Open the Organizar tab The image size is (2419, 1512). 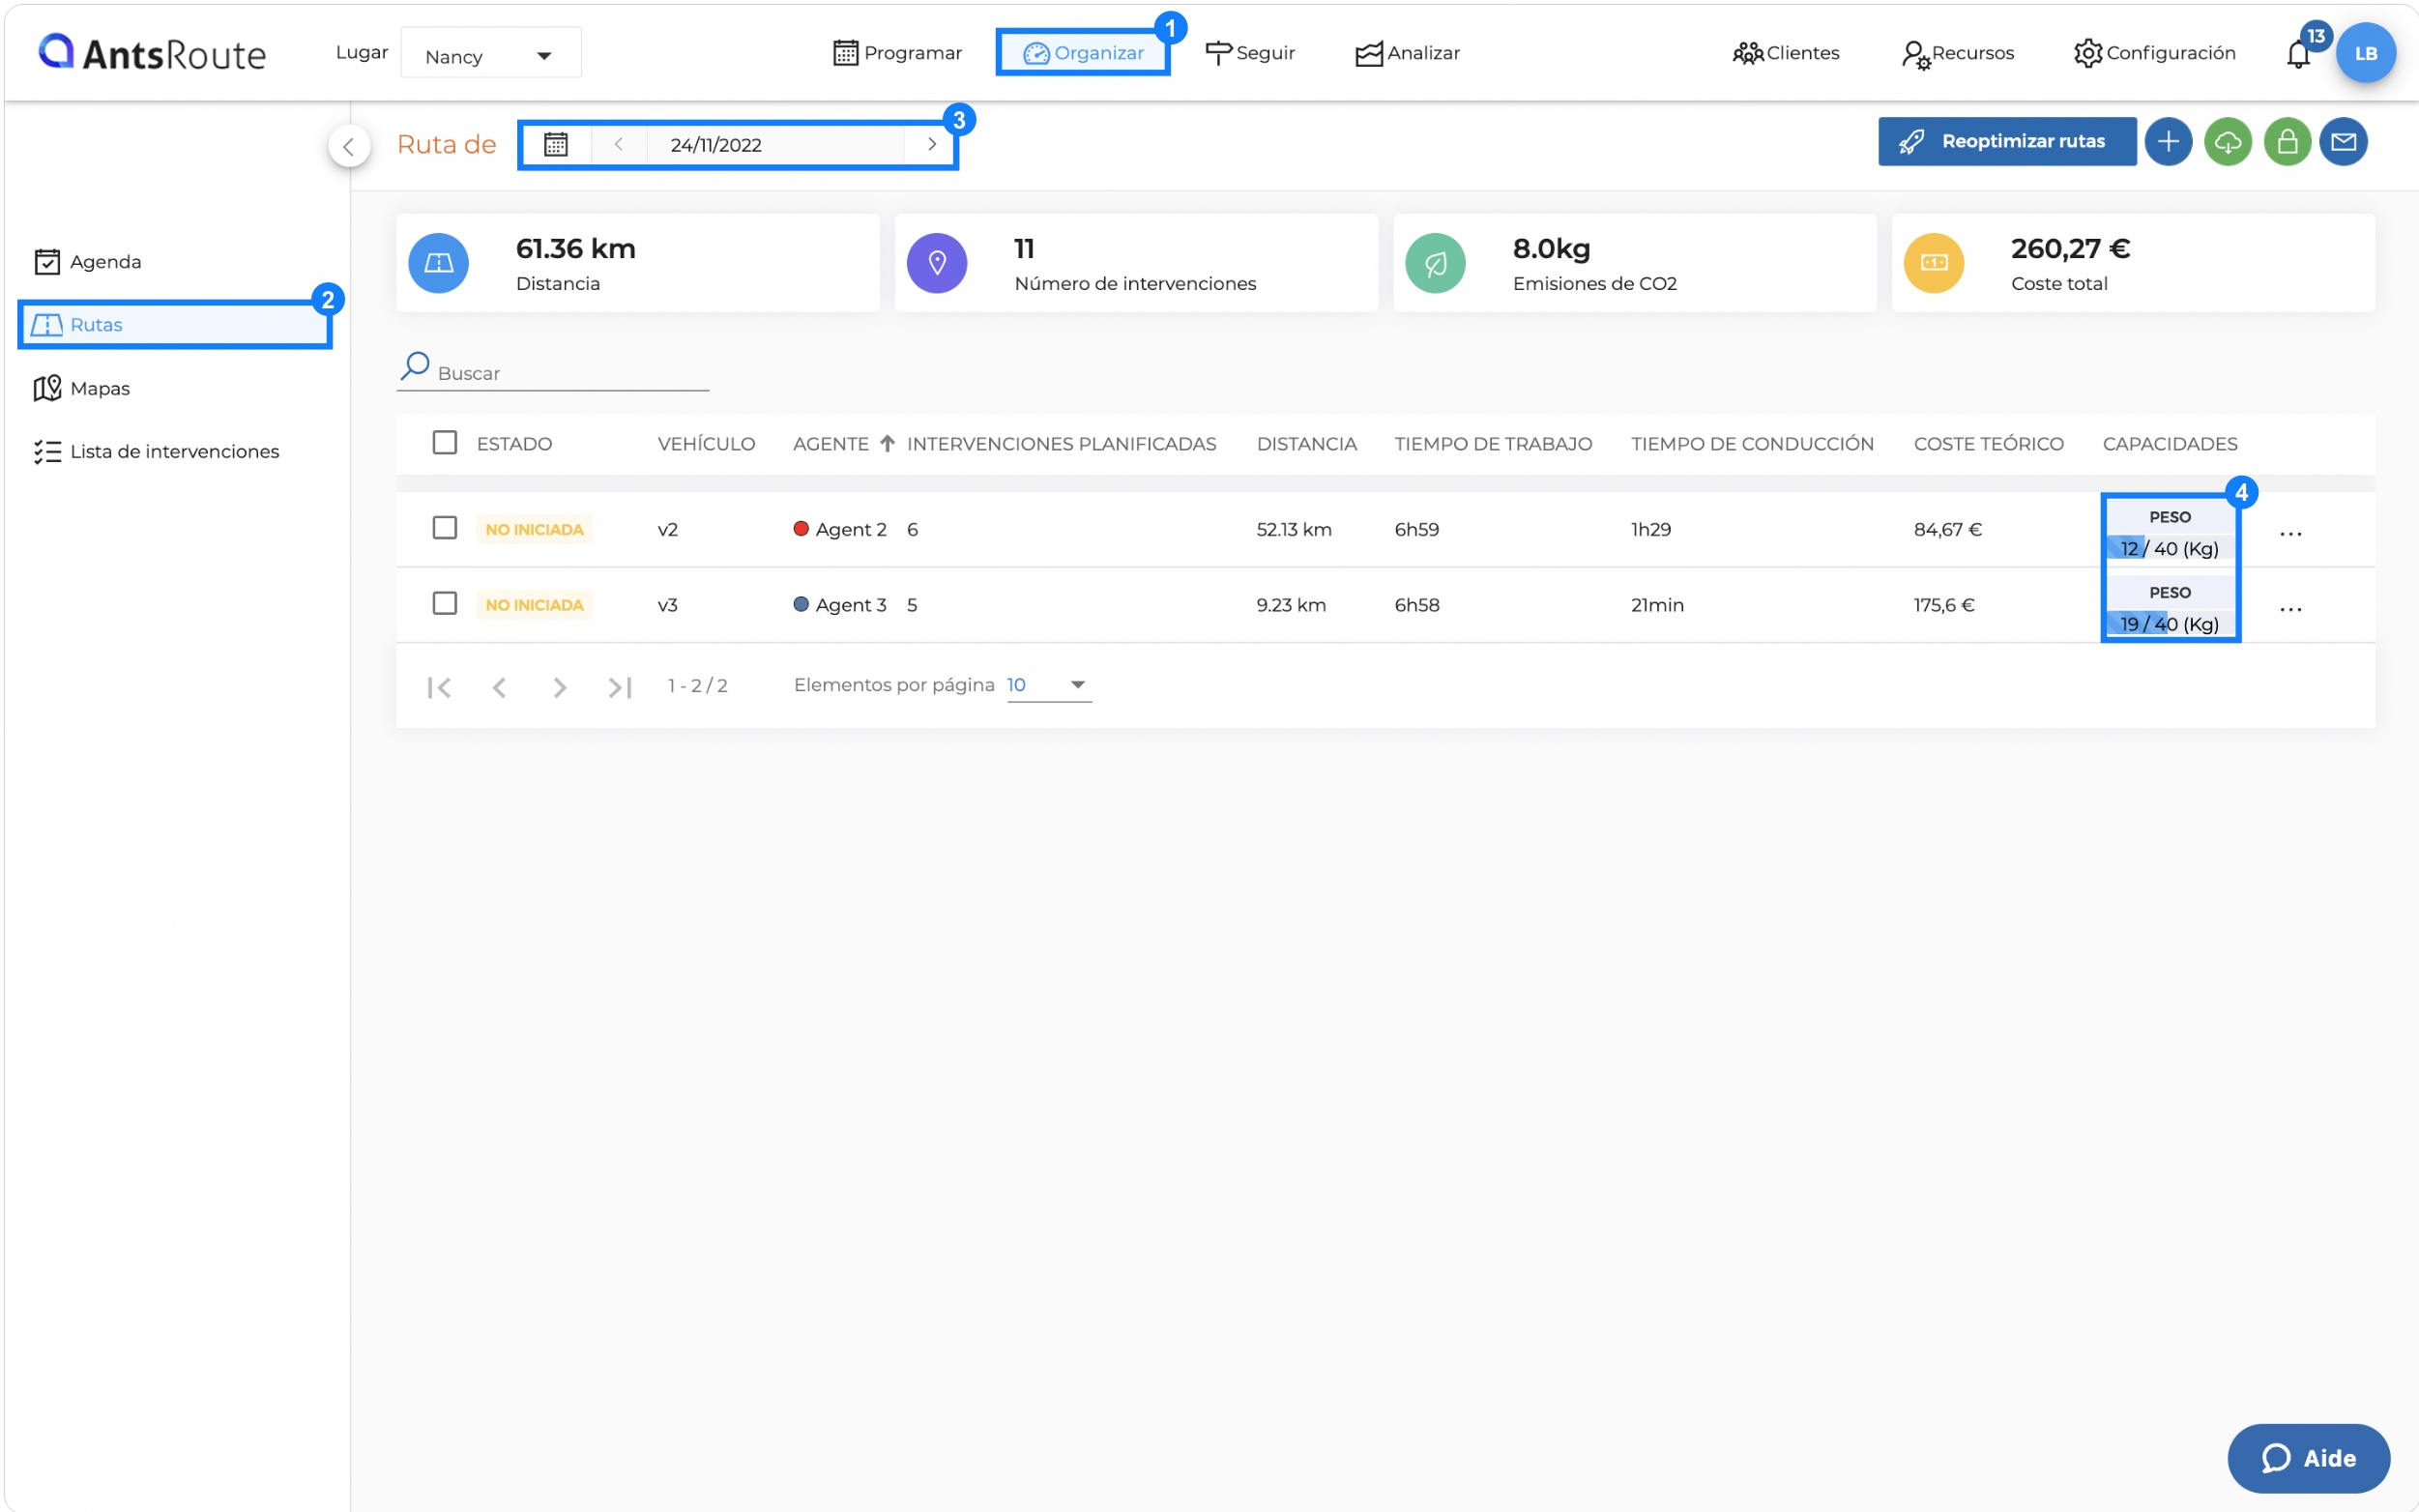(x=1083, y=53)
